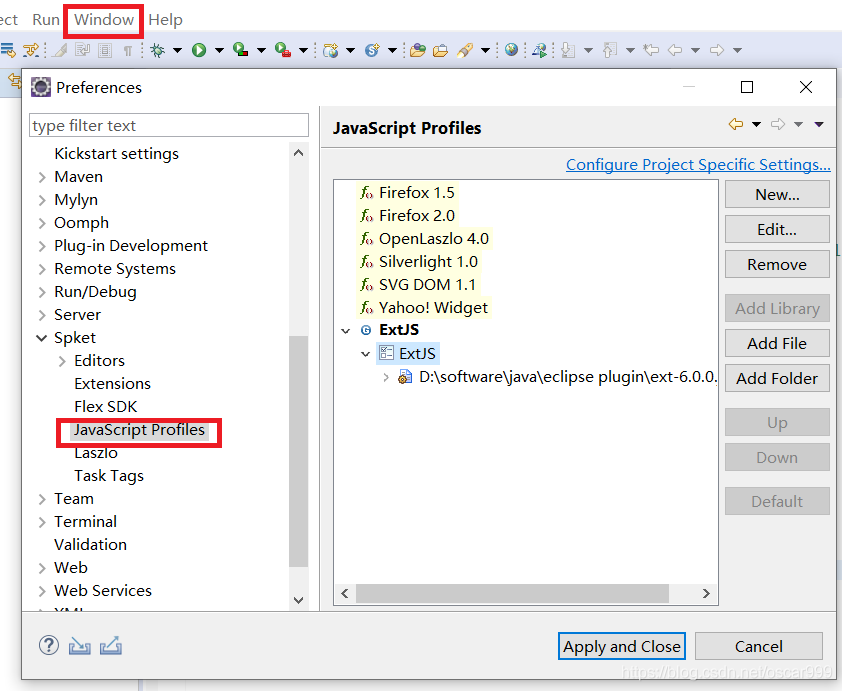Toggle Show Whitespace Characters pilcrow icon
This screenshot has width=842, height=691.
tap(128, 51)
